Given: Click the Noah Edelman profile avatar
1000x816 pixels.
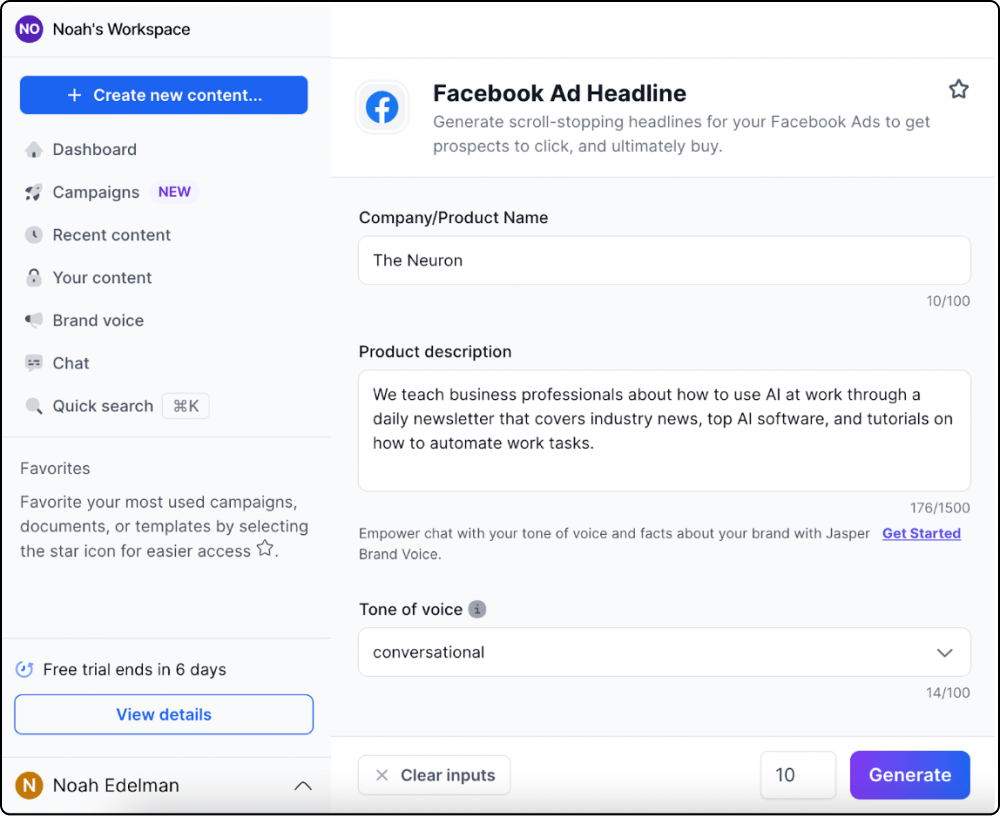Looking at the screenshot, I should [29, 785].
